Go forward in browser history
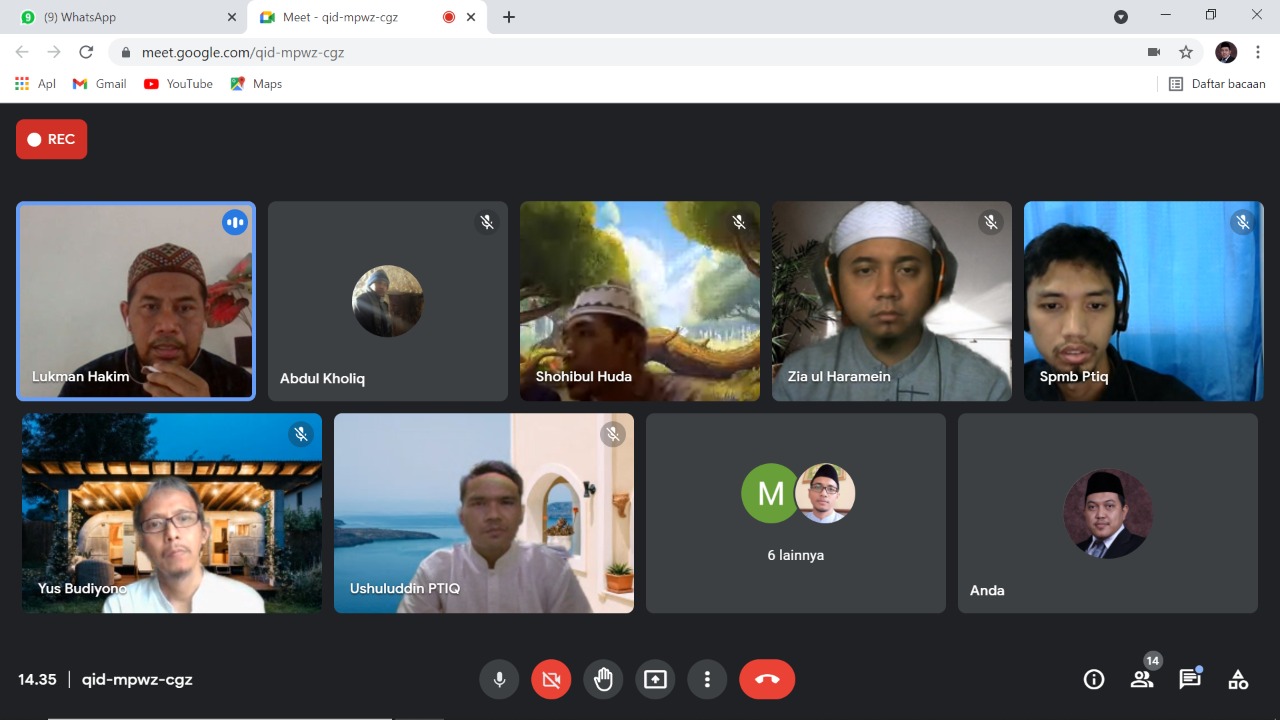1280x720 pixels. tap(54, 52)
